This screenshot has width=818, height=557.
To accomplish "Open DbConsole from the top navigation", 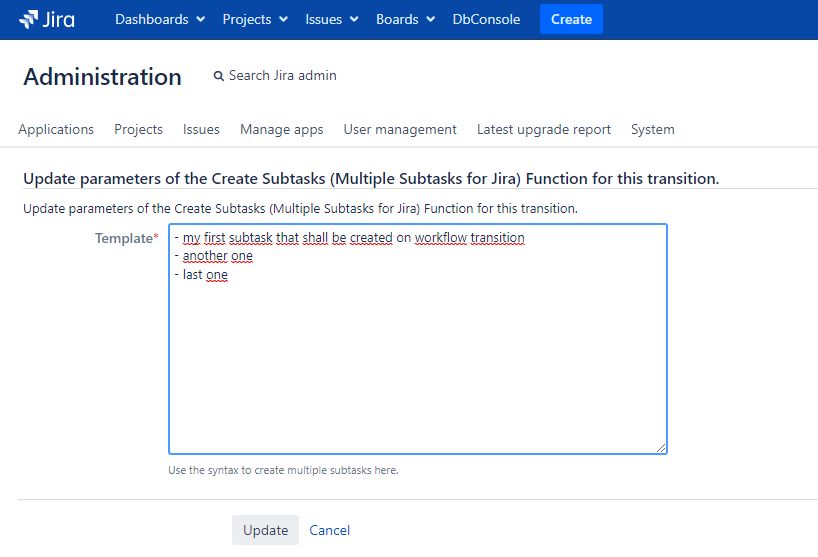I will [486, 19].
